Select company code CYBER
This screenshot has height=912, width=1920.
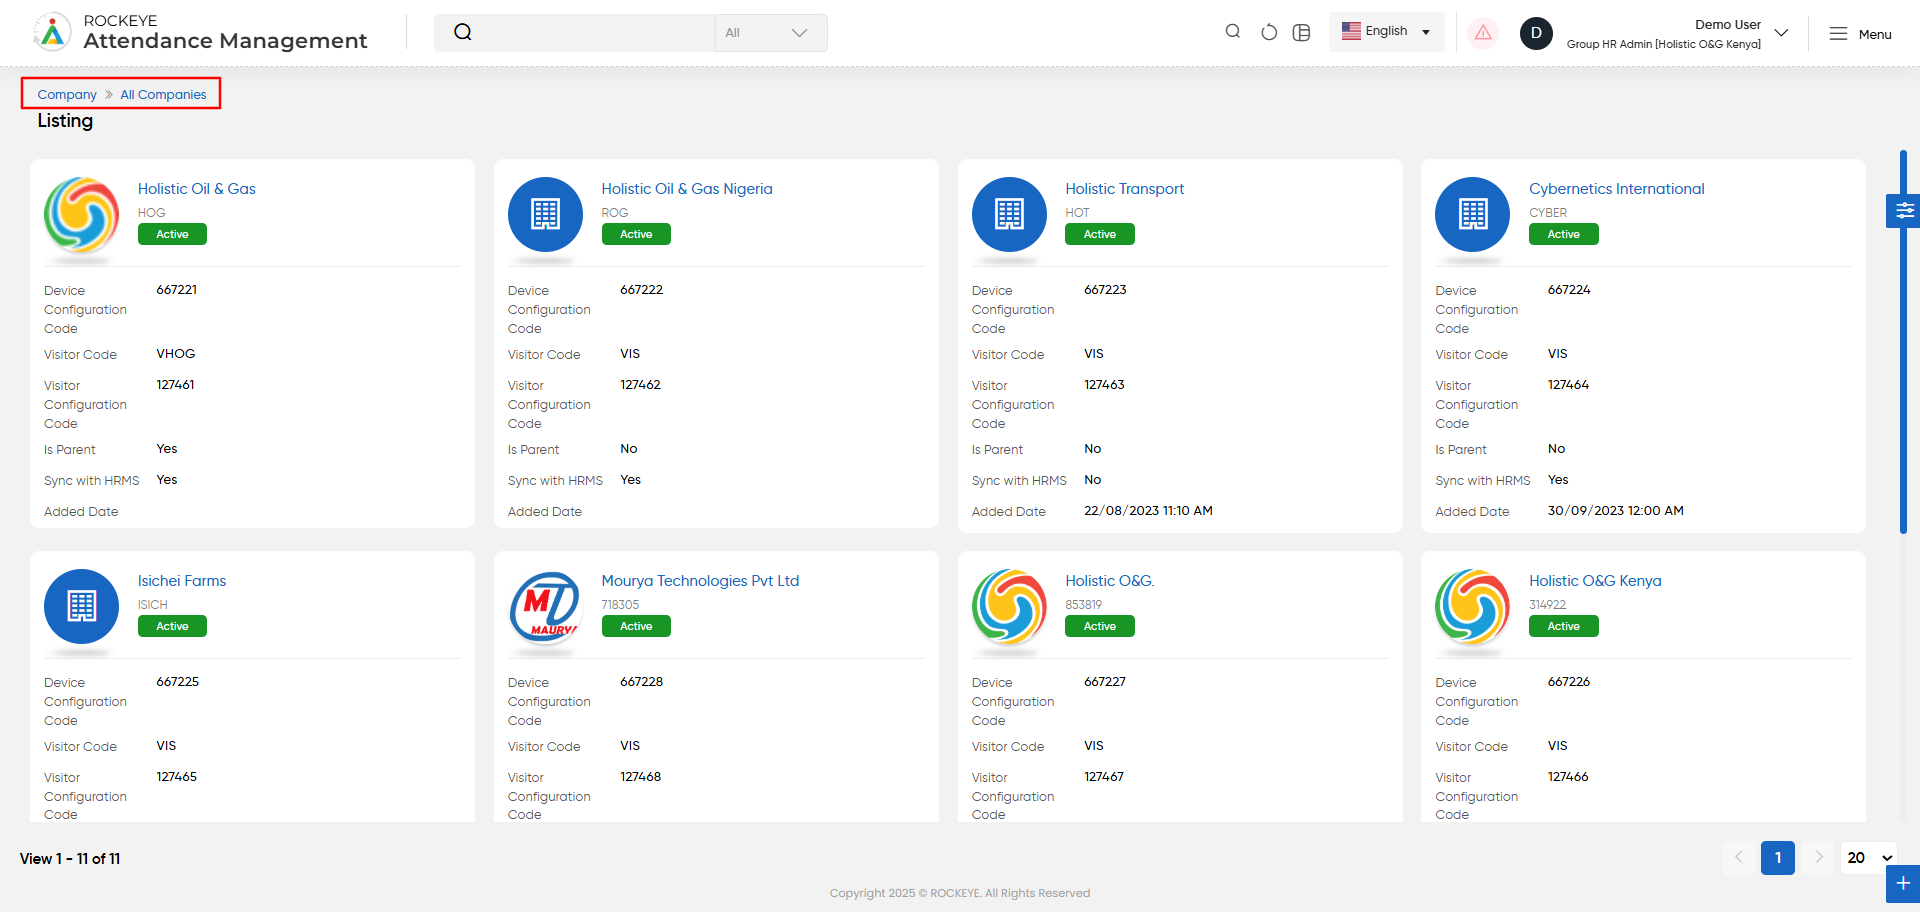1548,213
